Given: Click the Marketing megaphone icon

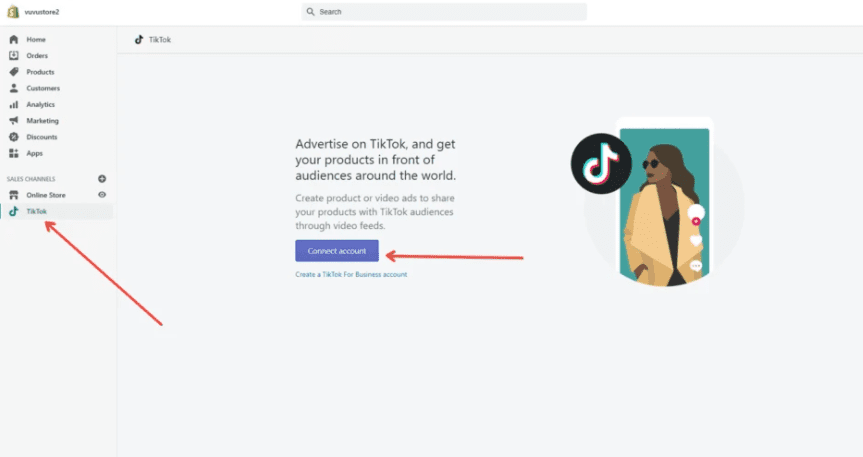Looking at the screenshot, I should tap(14, 121).
